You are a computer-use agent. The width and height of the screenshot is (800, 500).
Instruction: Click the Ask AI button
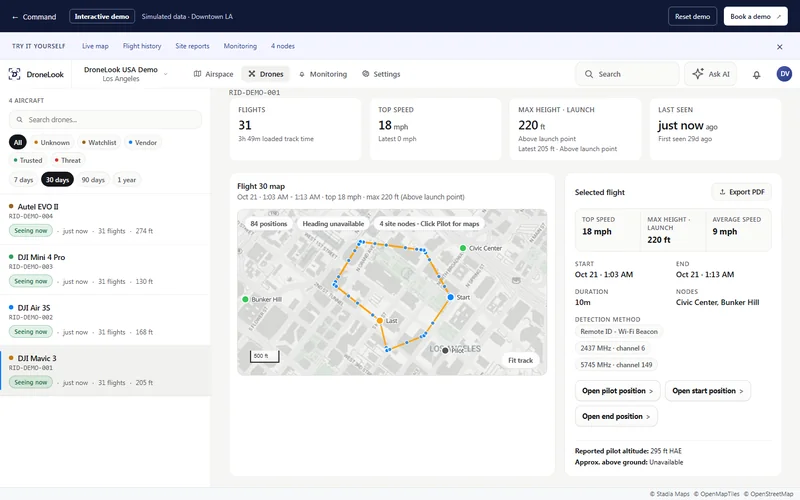(711, 74)
